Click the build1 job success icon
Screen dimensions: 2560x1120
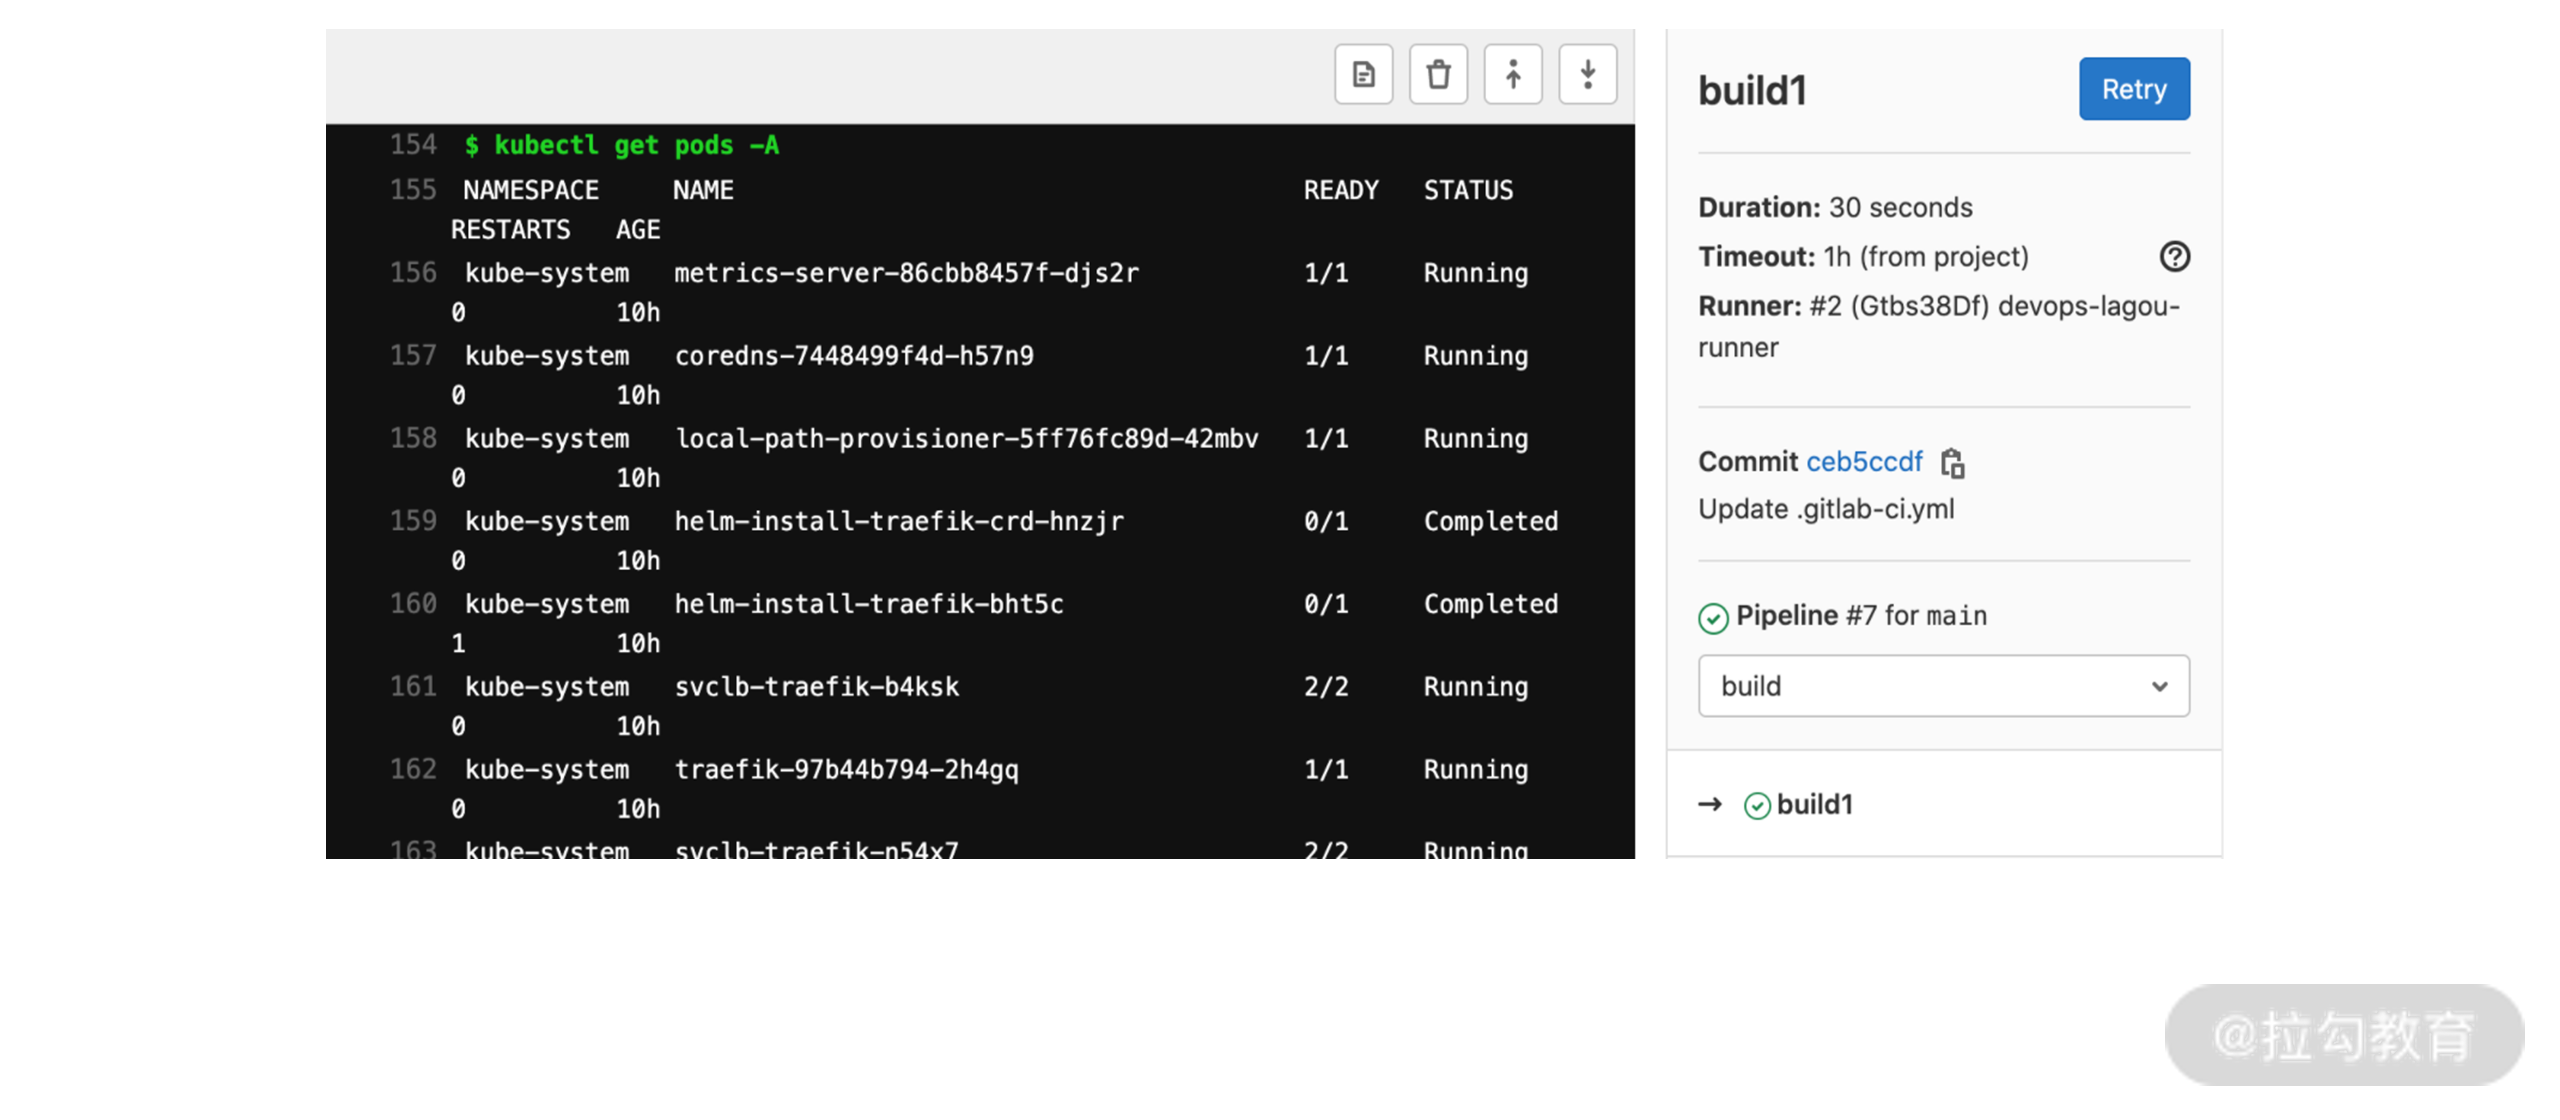[1753, 803]
